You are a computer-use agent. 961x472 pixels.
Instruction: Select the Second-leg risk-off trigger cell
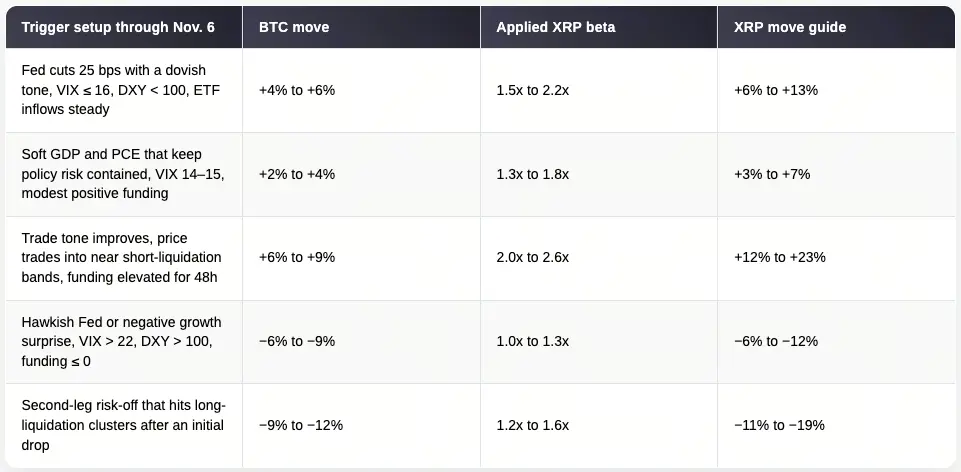point(121,425)
